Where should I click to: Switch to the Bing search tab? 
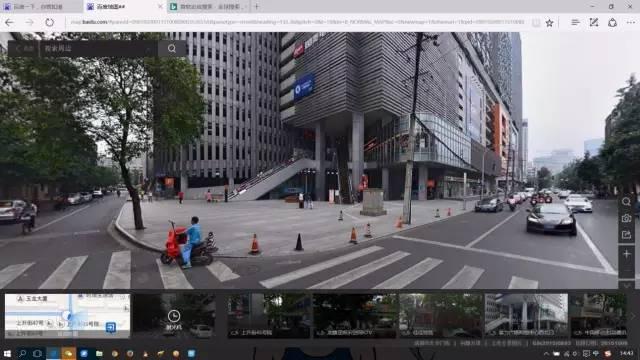point(207,7)
